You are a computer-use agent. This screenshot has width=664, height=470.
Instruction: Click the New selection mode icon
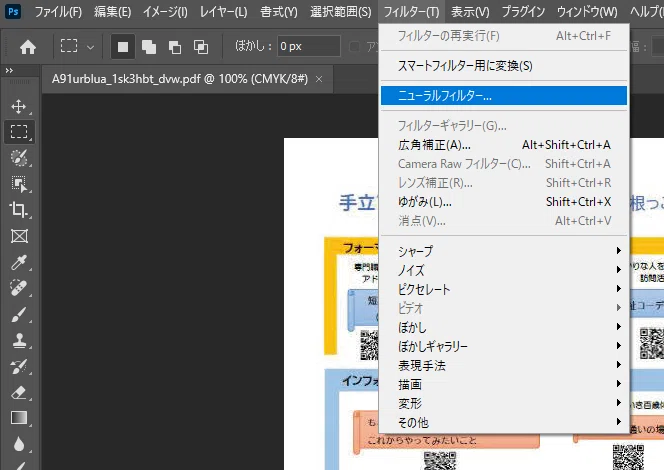(x=123, y=47)
